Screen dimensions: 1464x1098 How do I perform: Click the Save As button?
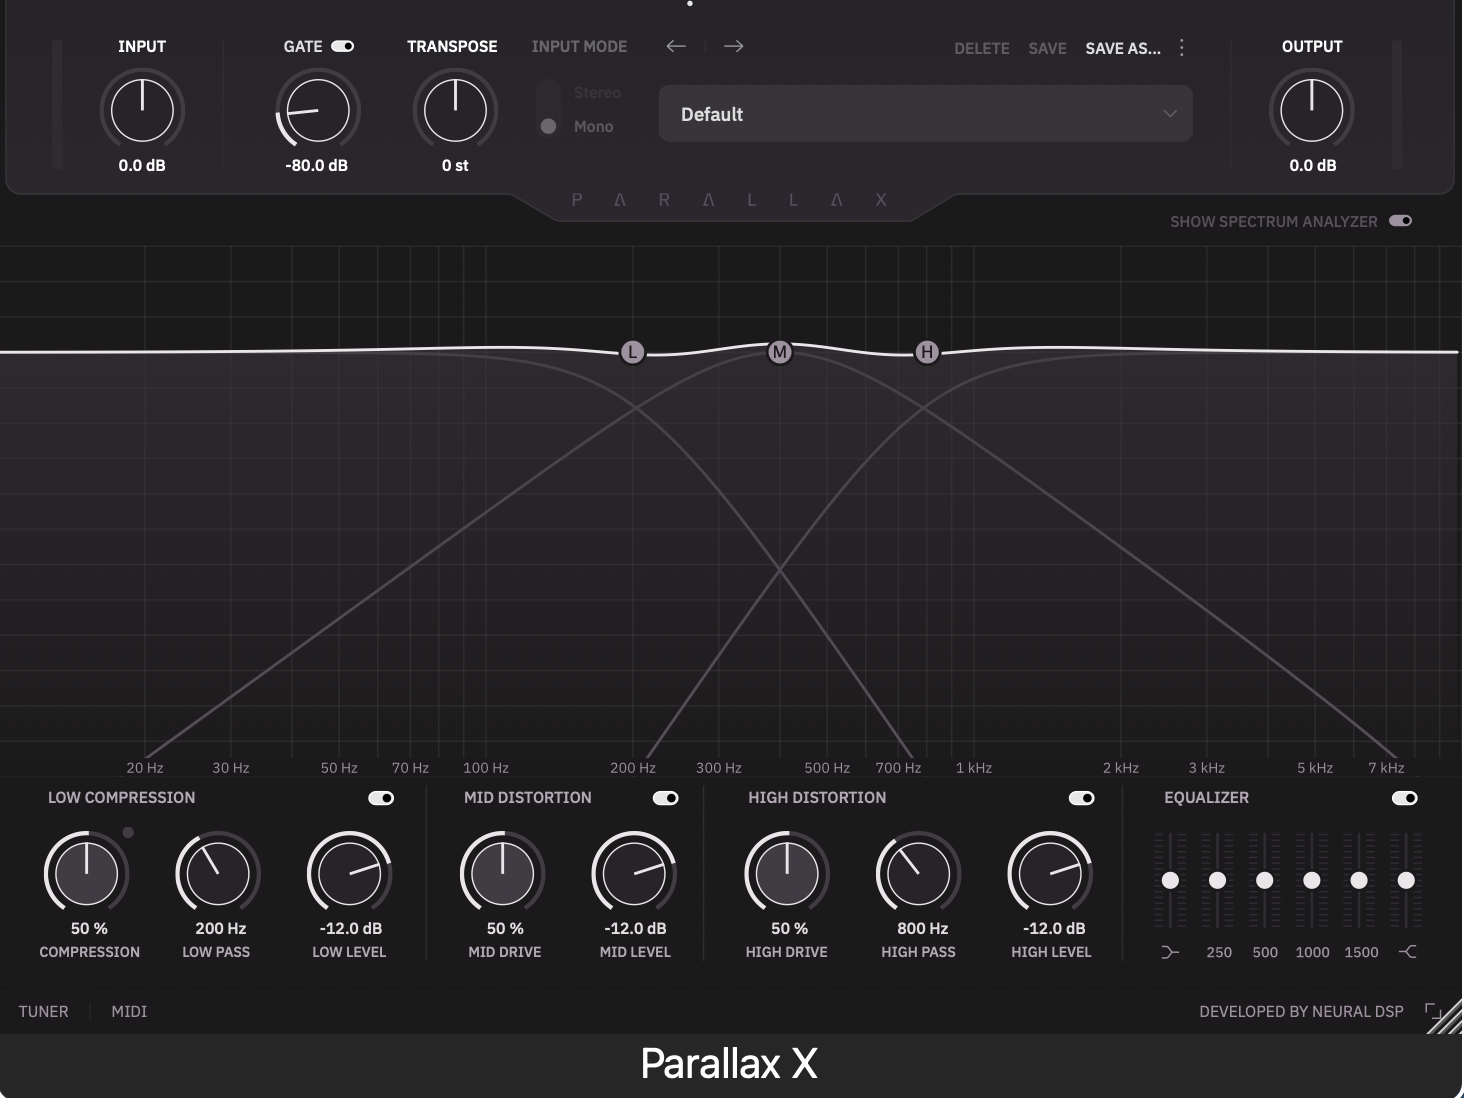pos(1123,48)
